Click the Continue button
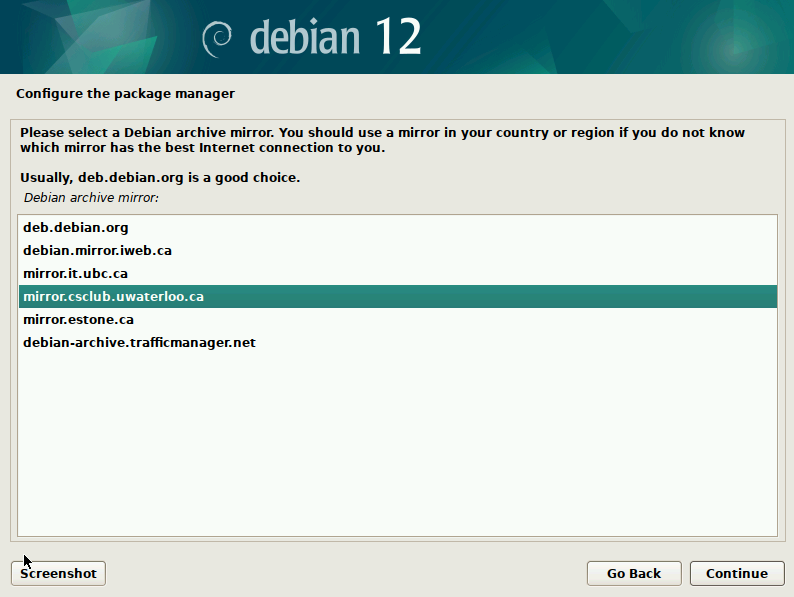Image resolution: width=794 pixels, height=597 pixels. [x=737, y=573]
